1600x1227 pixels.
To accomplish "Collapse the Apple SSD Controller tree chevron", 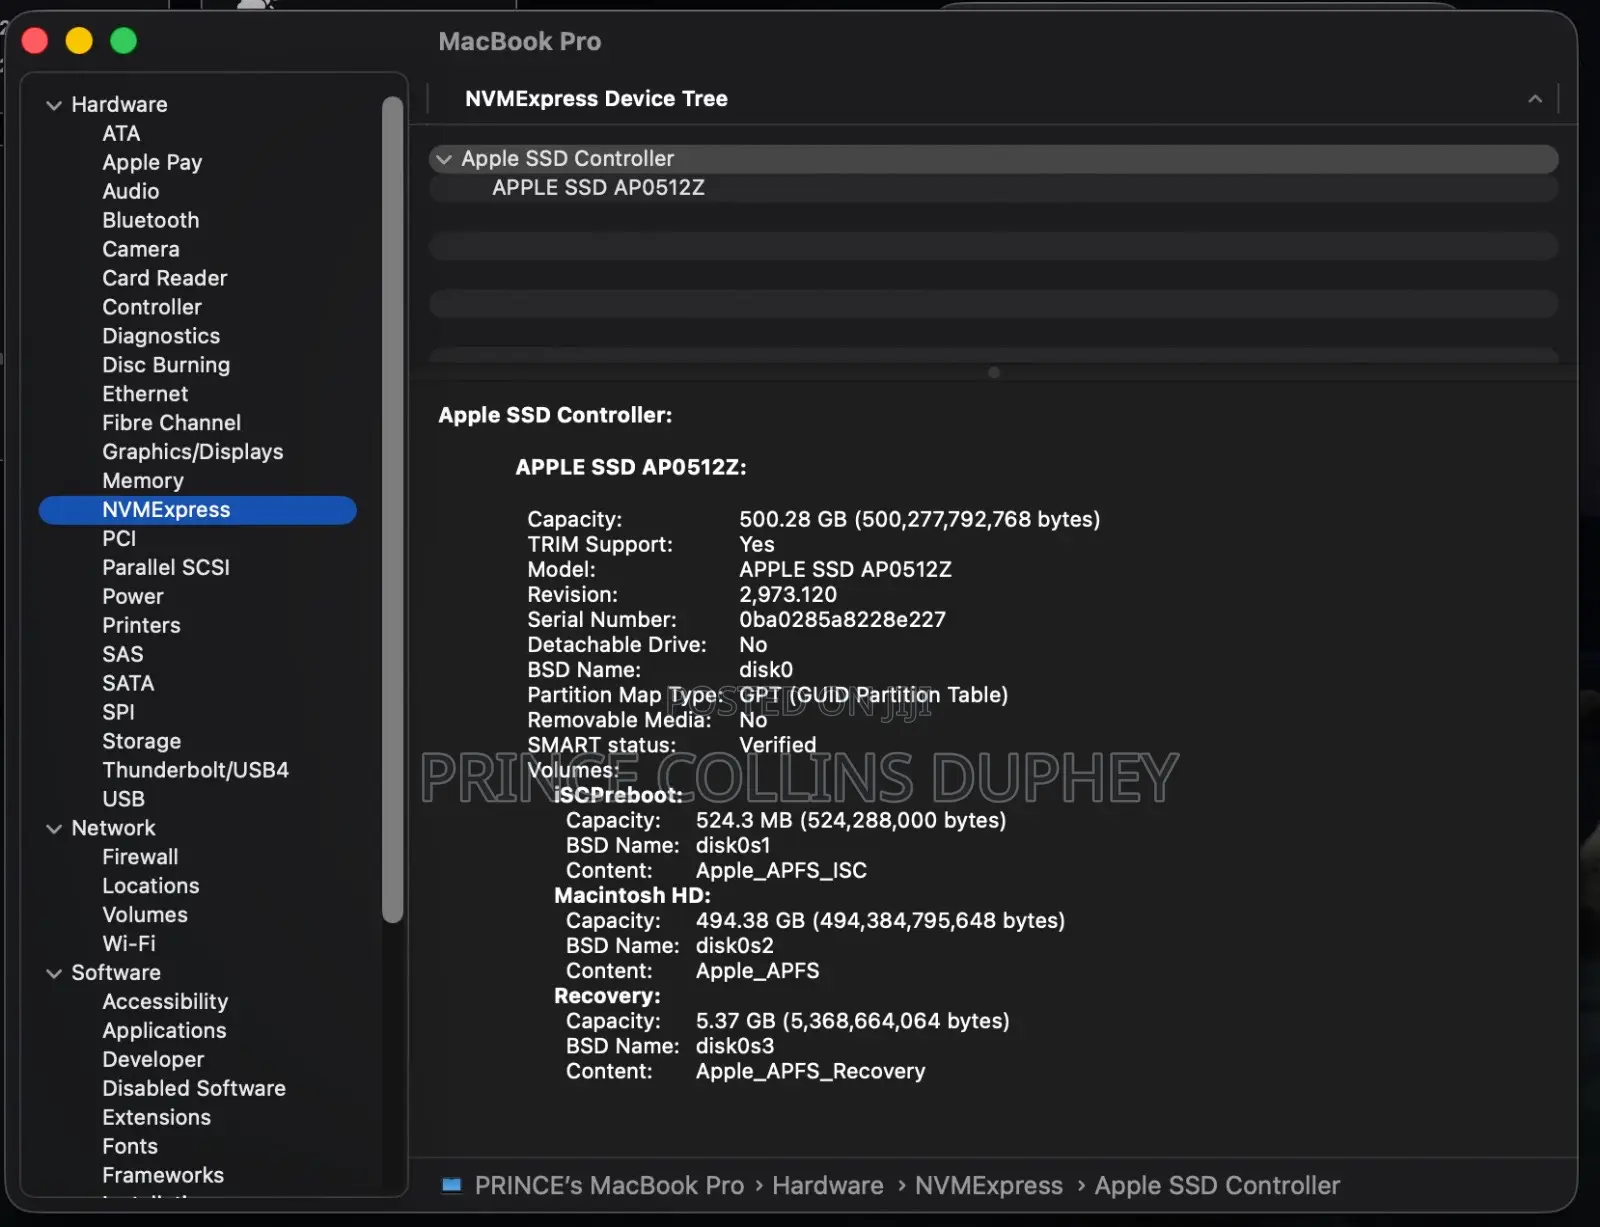I will (x=444, y=159).
